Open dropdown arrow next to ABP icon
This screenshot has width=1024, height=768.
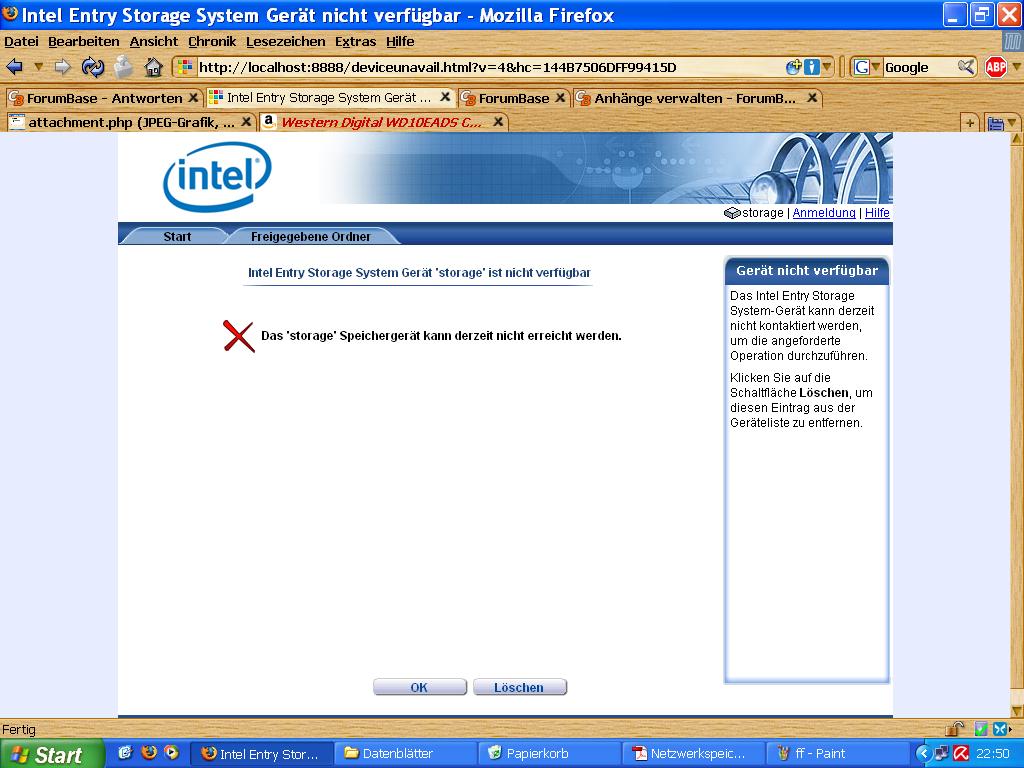pyautogui.click(x=1016, y=67)
